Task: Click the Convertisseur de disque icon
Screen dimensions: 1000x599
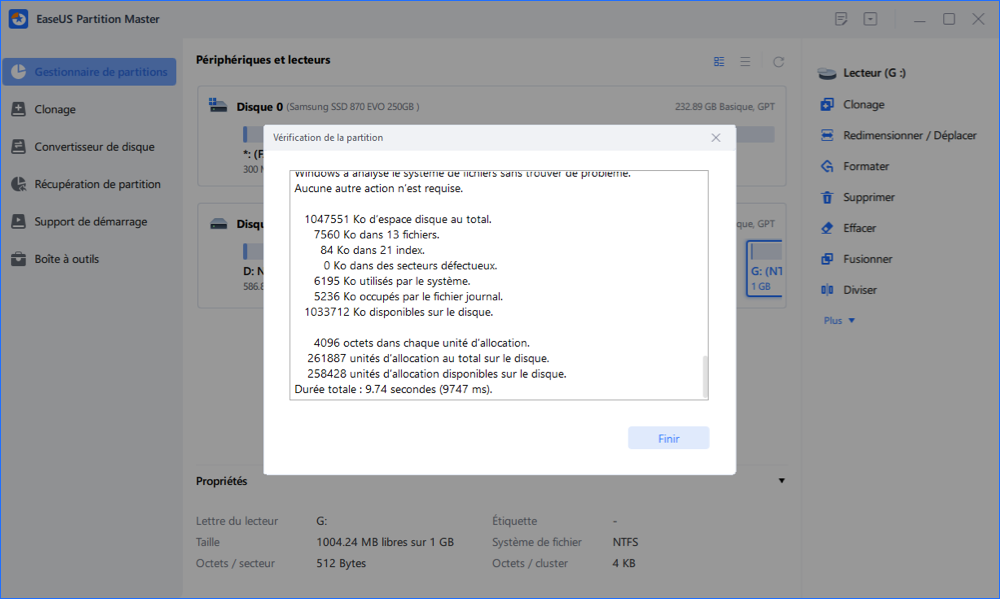Action: pyautogui.click(x=18, y=146)
